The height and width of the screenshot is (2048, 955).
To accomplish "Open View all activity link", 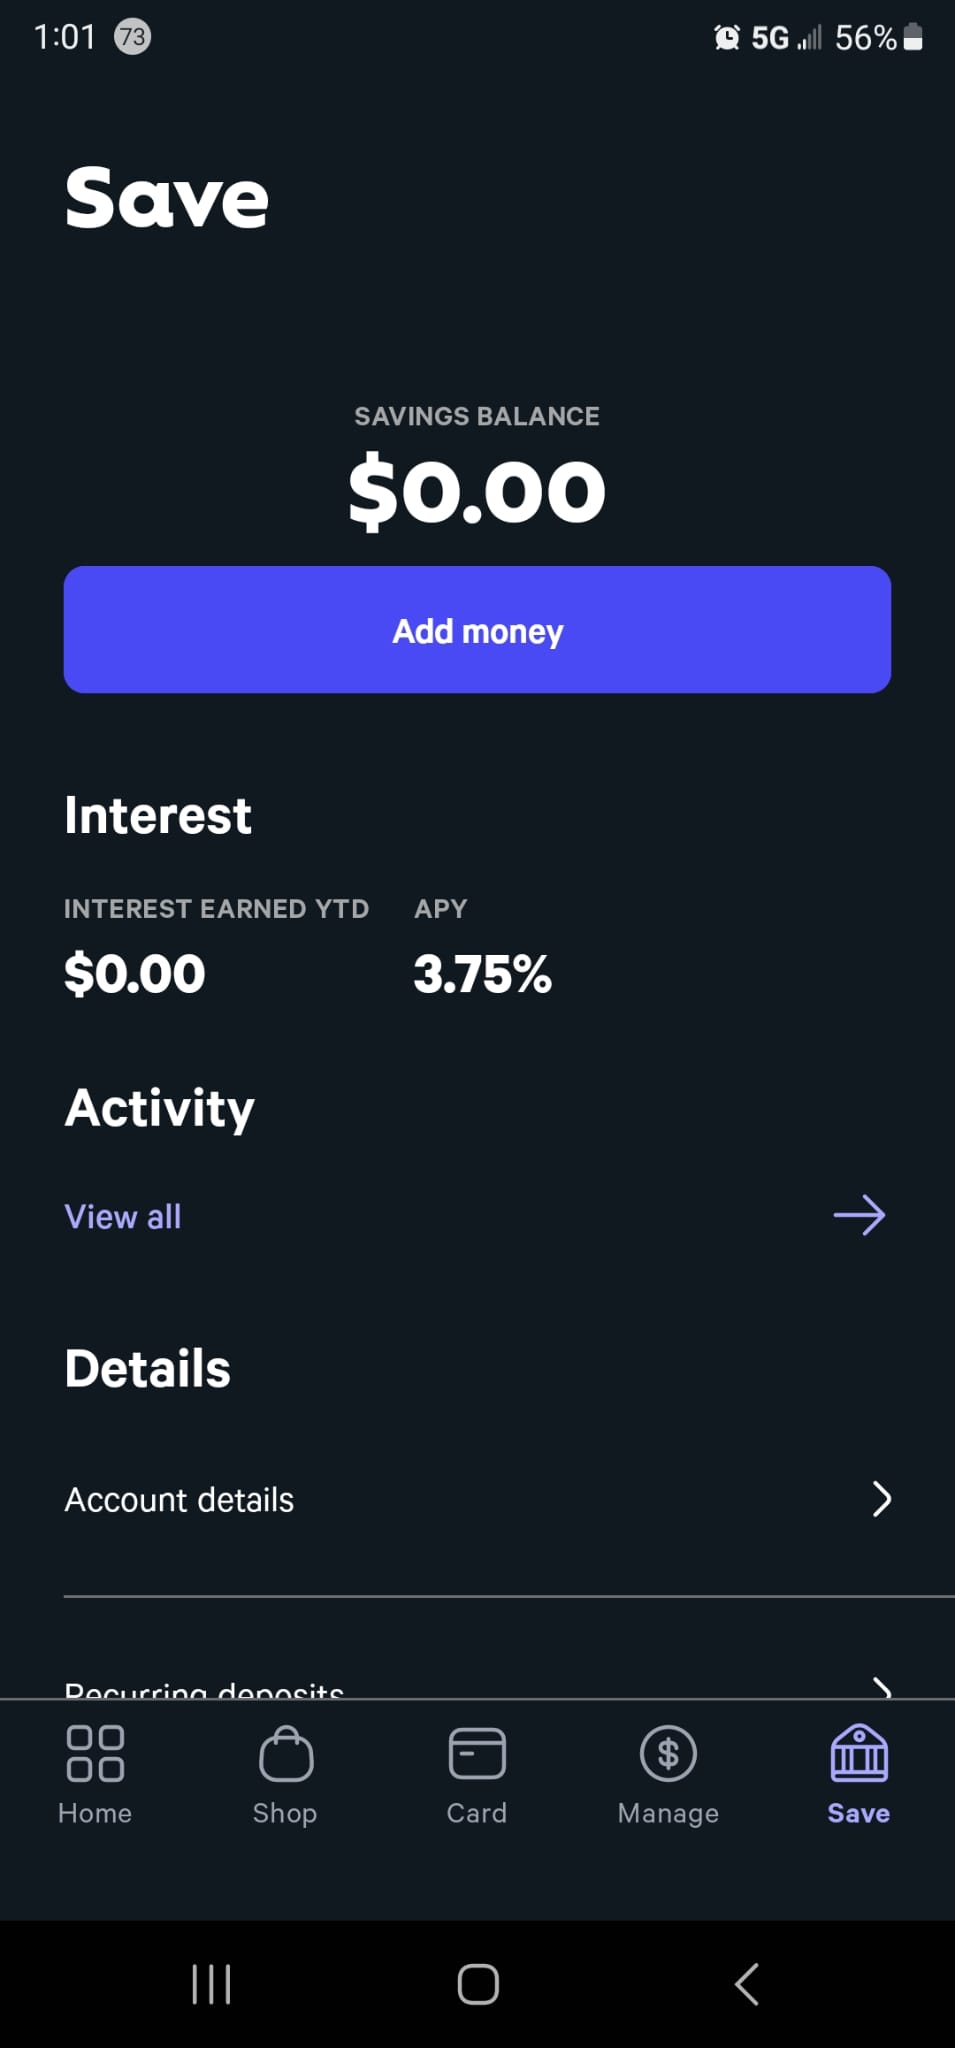I will click(123, 1216).
